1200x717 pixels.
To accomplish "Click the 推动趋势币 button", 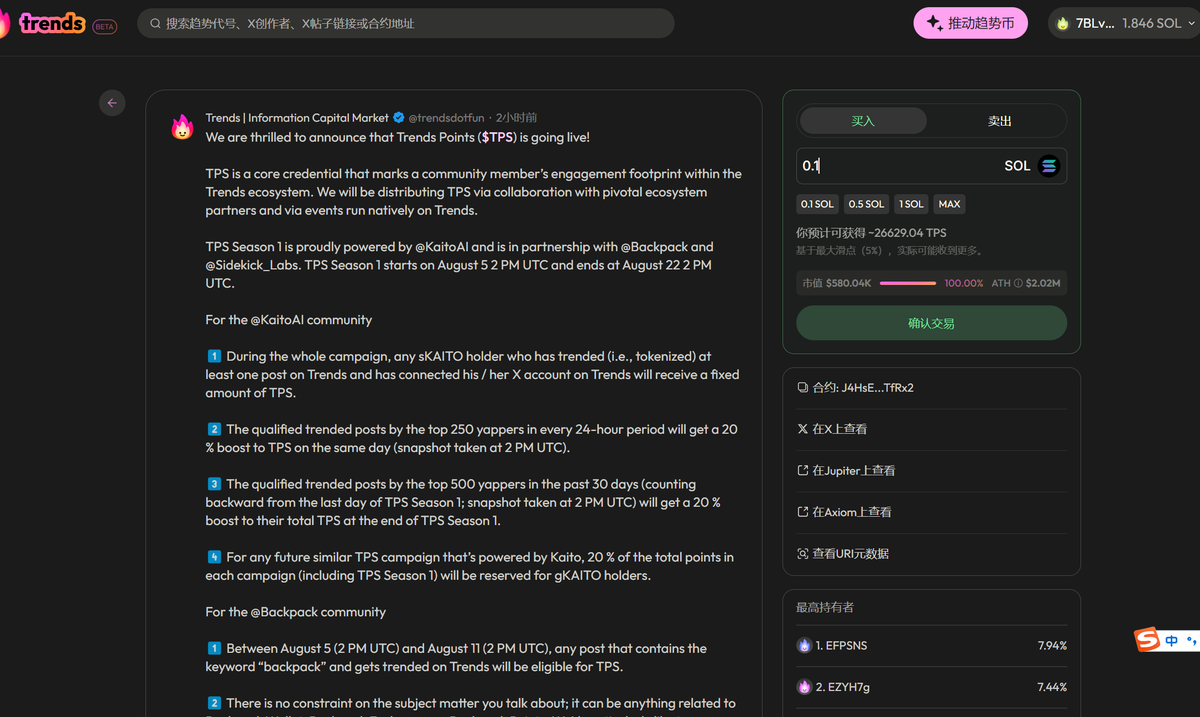I will (970, 23).
